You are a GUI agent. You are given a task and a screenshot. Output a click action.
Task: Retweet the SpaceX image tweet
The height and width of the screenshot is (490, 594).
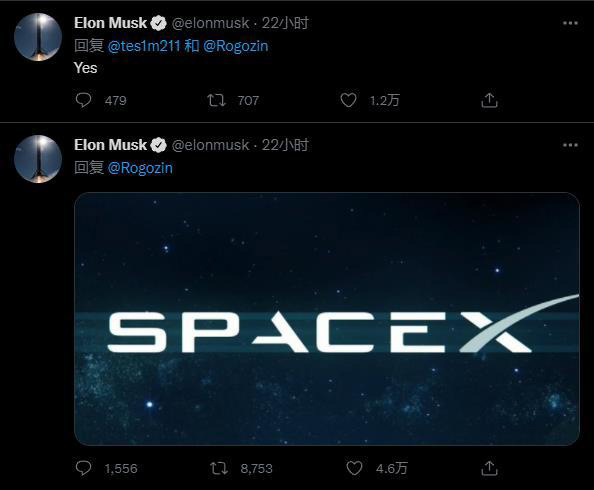(219, 468)
